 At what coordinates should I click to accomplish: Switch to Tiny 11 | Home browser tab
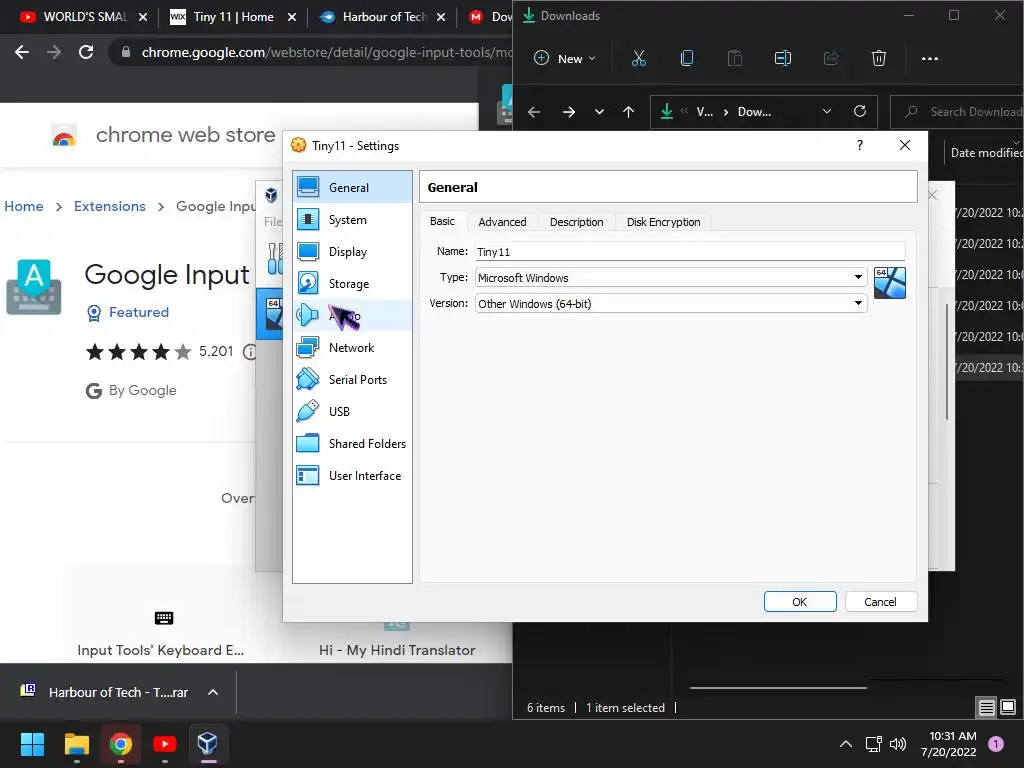point(232,17)
